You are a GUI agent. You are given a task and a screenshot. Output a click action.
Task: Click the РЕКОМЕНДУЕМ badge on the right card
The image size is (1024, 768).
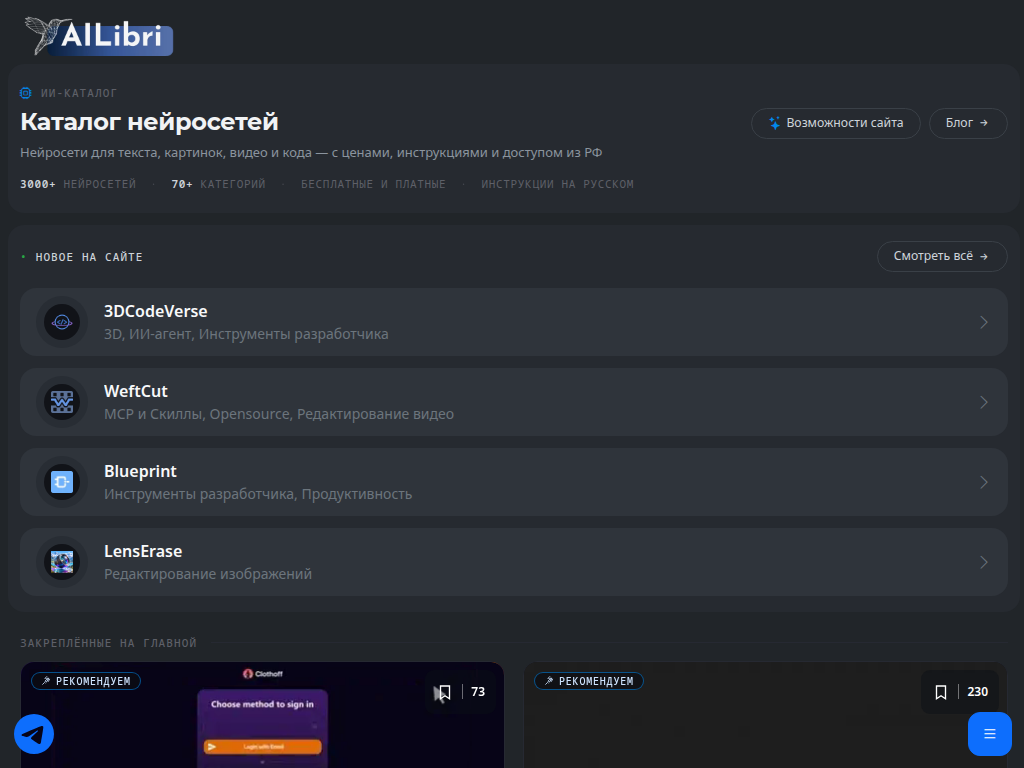[588, 681]
